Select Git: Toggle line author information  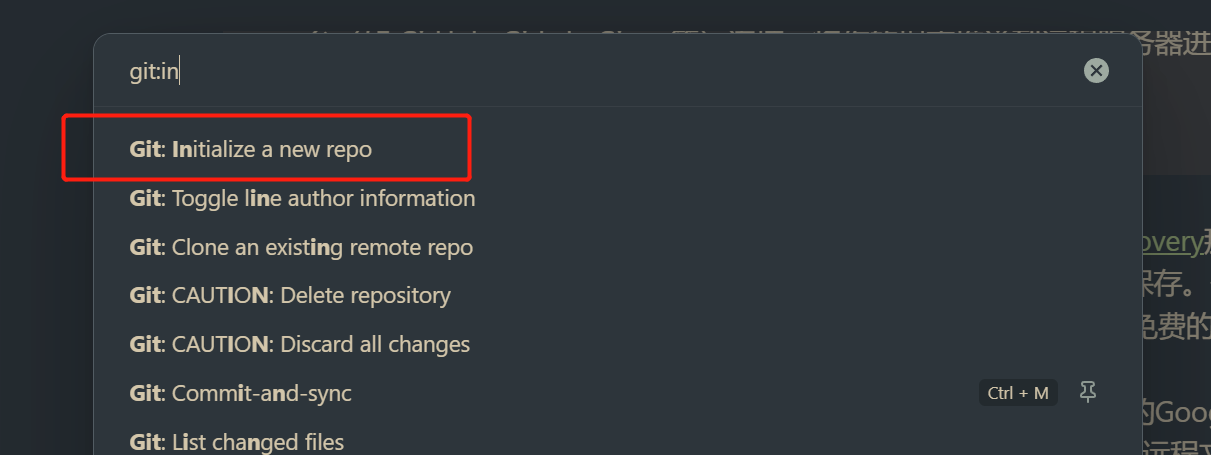[x=618, y=198]
